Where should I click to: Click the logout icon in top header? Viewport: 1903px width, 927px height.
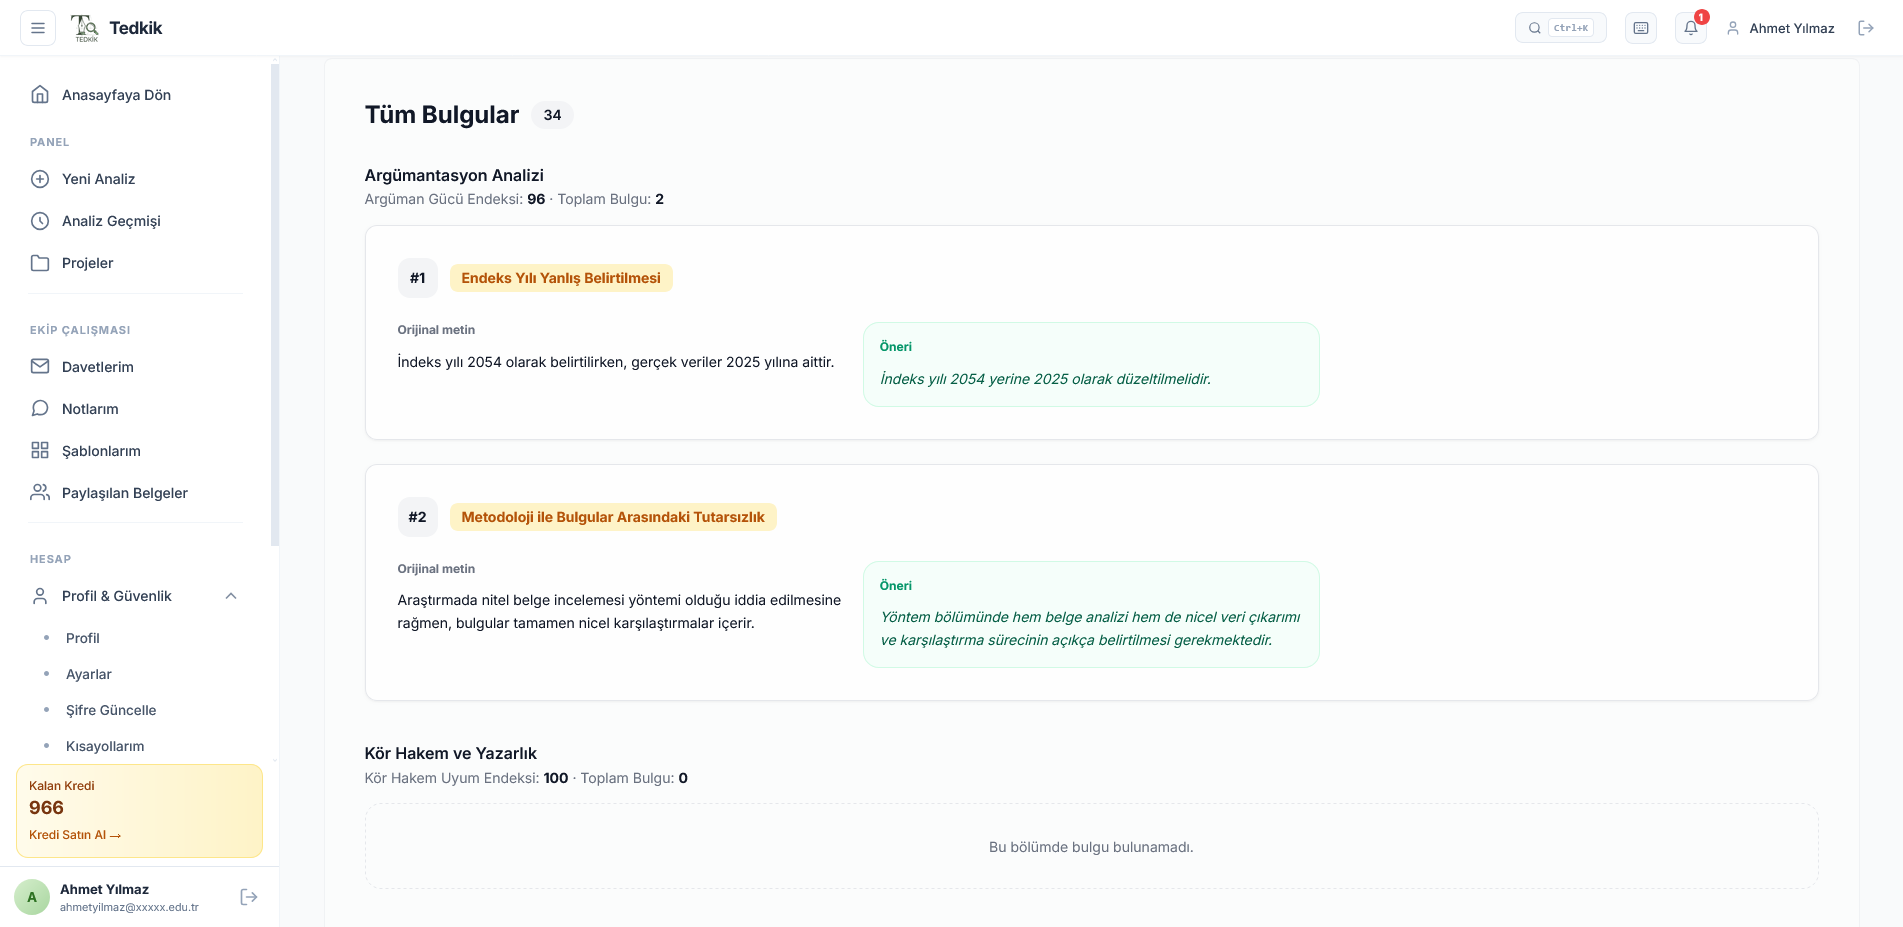[x=1866, y=28]
